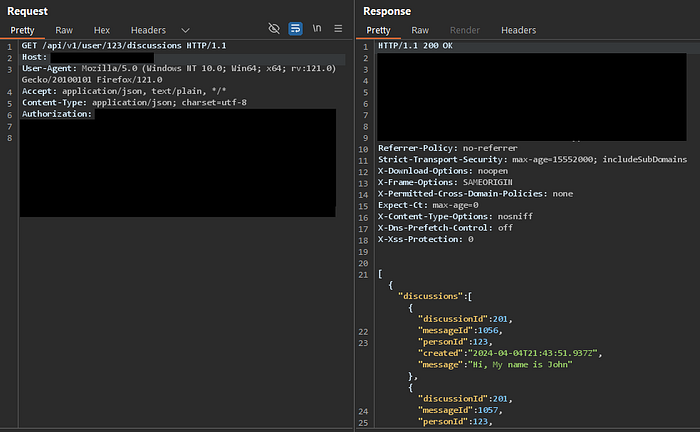Open the Response Render tab
700x432 pixels.
[465, 30]
